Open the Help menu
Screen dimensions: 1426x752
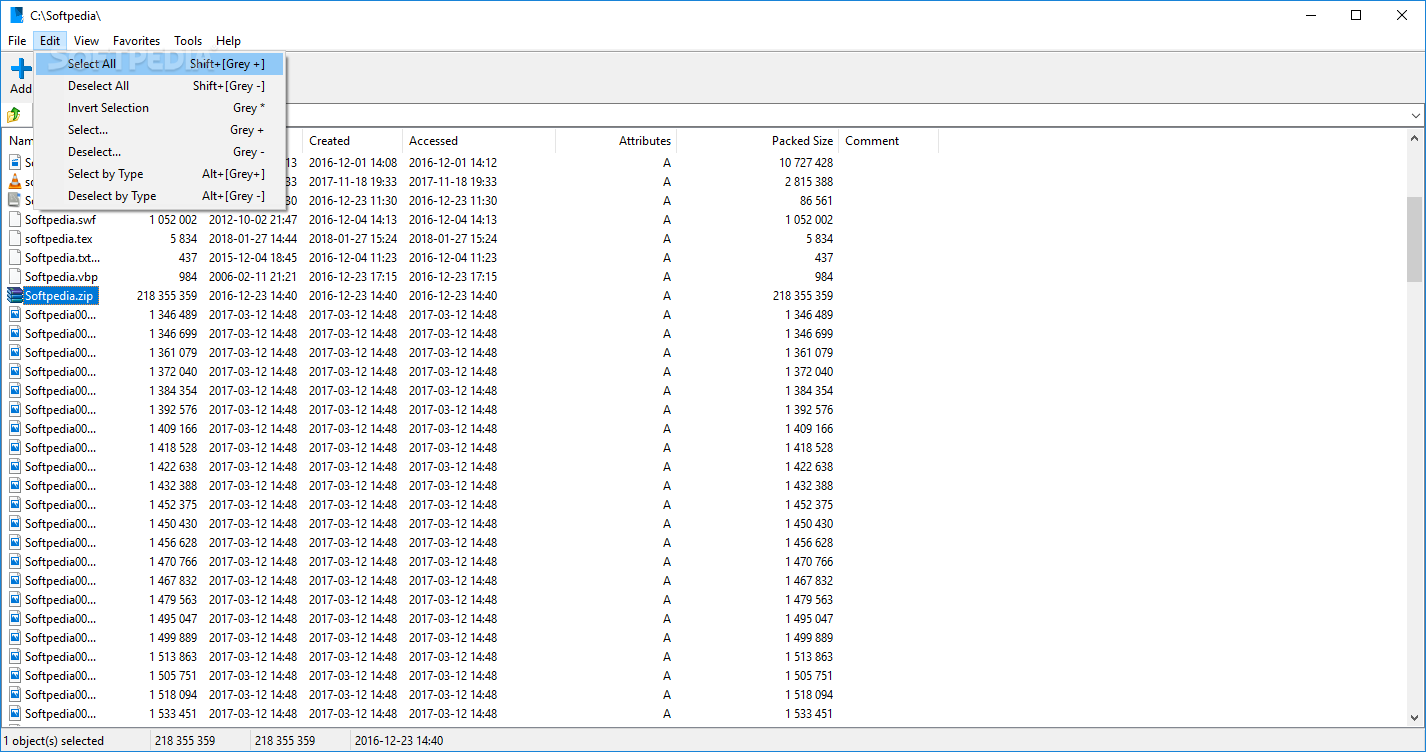228,41
